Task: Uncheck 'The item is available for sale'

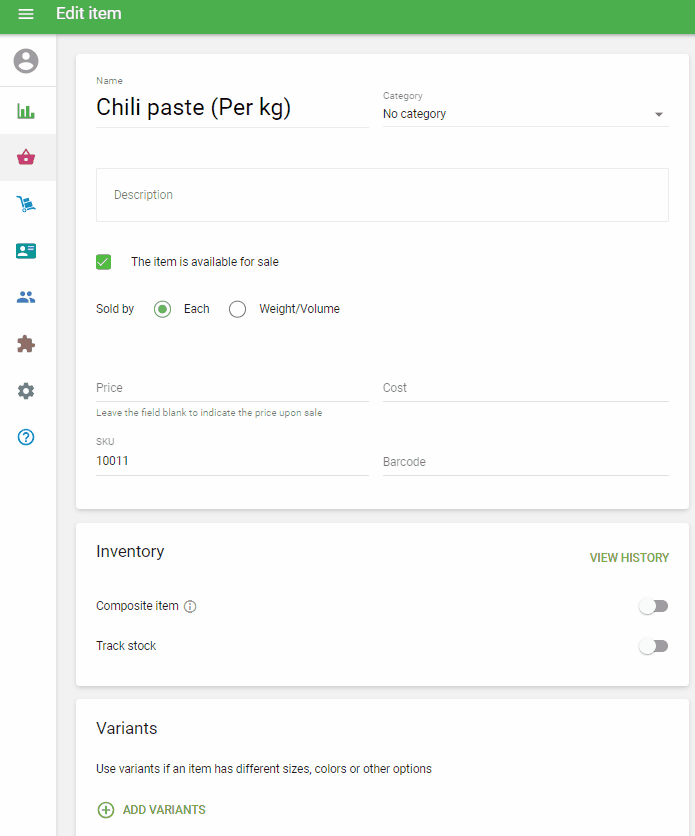Action: [104, 262]
